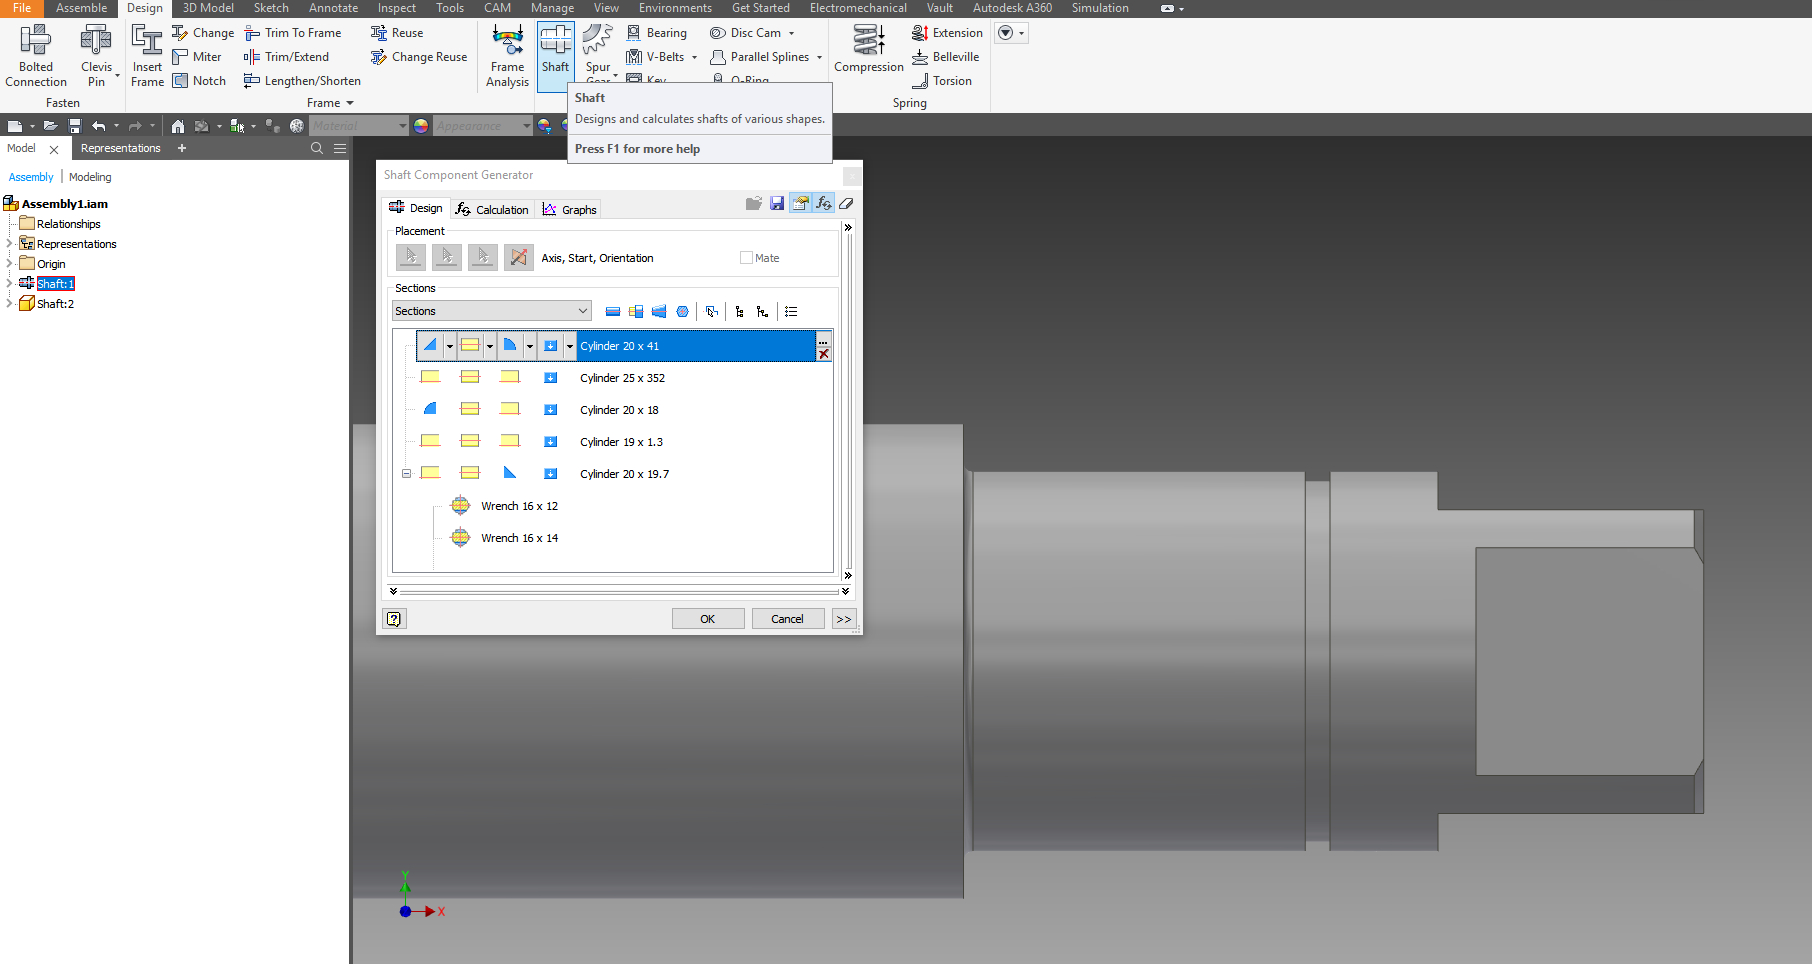Click OK in Shaft Component Generator
The image size is (1812, 964).
708,619
